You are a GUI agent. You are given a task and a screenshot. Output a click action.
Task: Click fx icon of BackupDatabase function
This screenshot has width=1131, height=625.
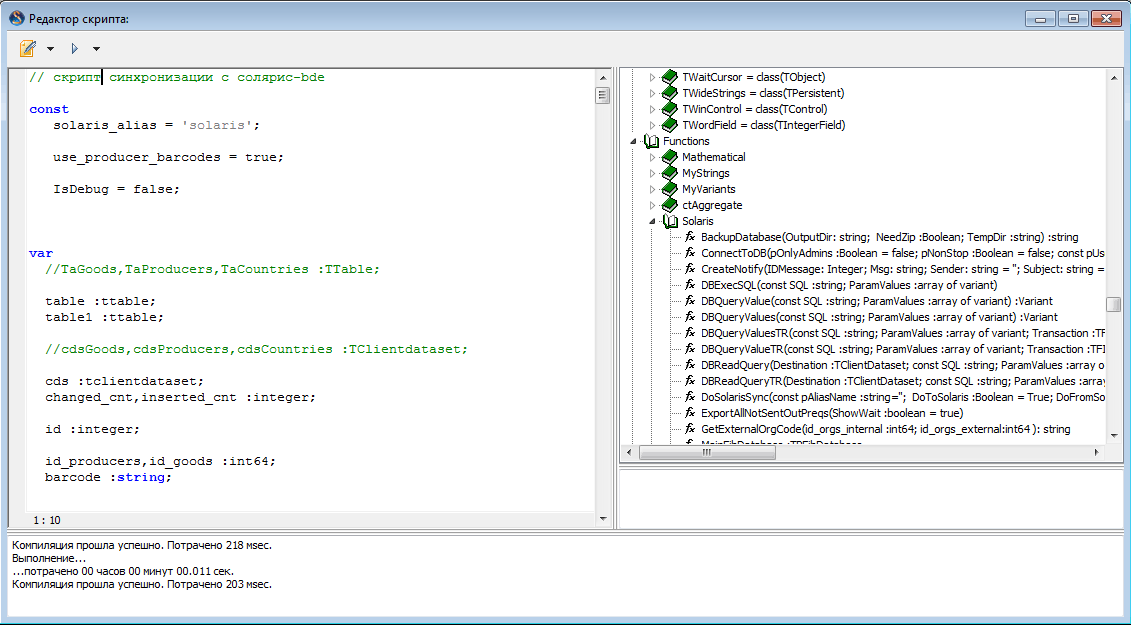click(x=690, y=237)
